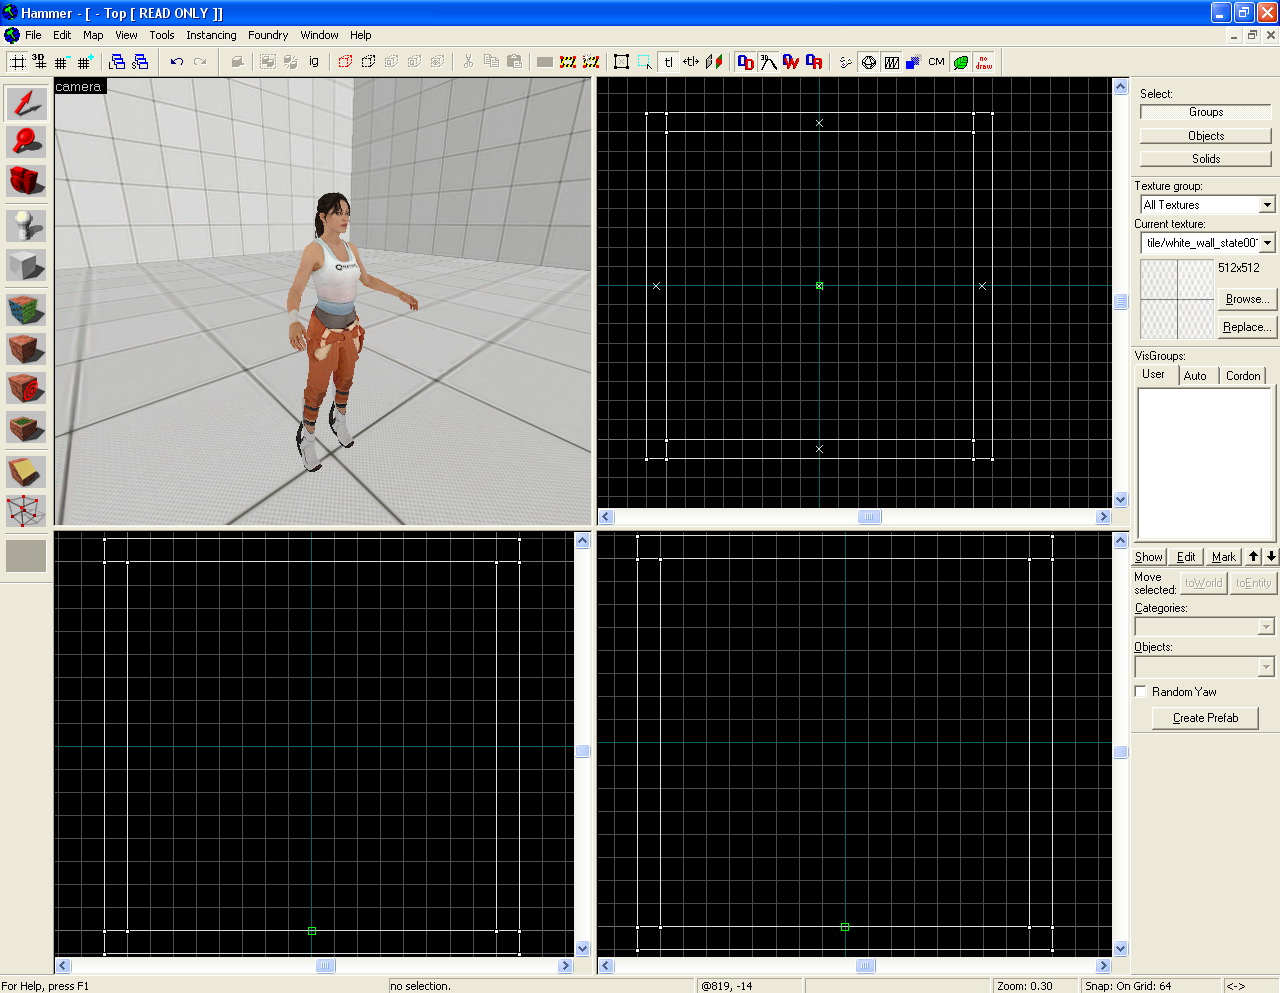Click the Create Prefab button
Image resolution: width=1280 pixels, height=993 pixels.
coord(1205,718)
